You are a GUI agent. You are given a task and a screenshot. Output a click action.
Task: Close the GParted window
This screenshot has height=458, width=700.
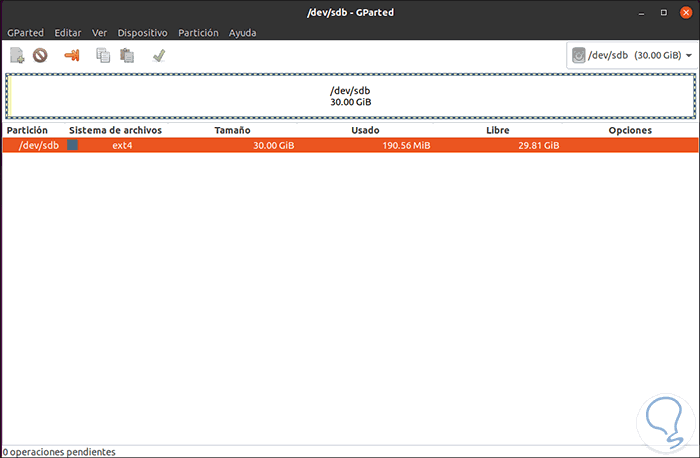(686, 12)
